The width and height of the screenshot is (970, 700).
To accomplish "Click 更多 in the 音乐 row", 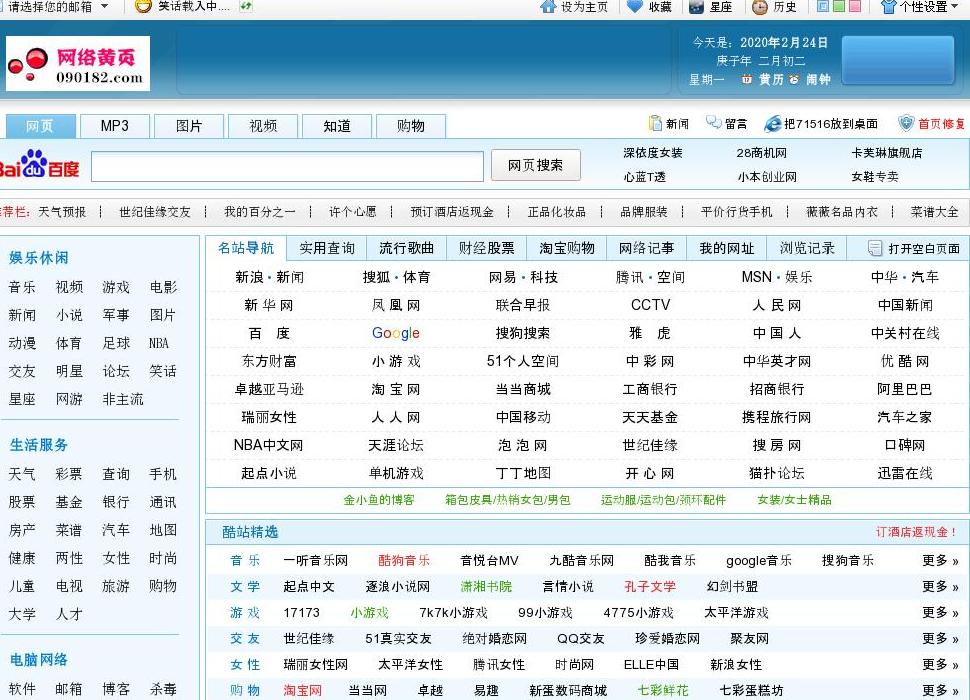I will click(940, 560).
